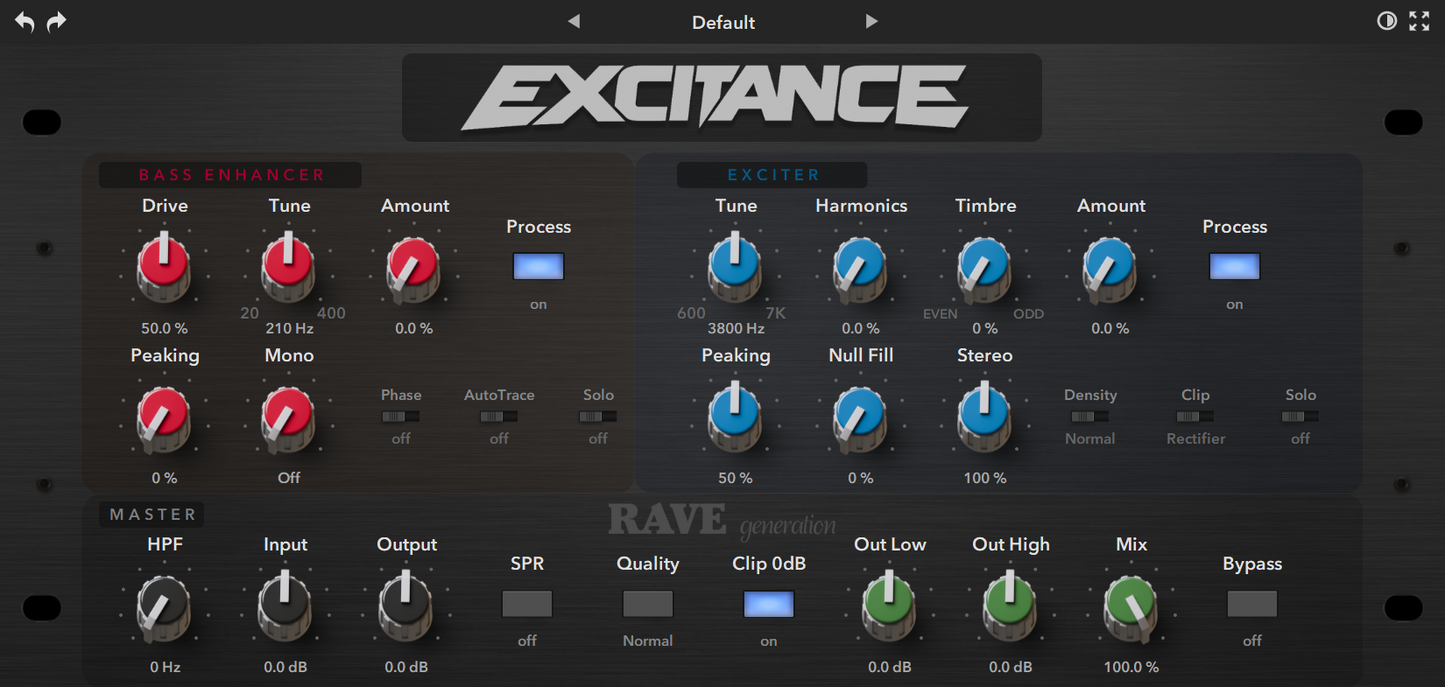
Task: Click the Stereo knob
Action: pos(985,418)
